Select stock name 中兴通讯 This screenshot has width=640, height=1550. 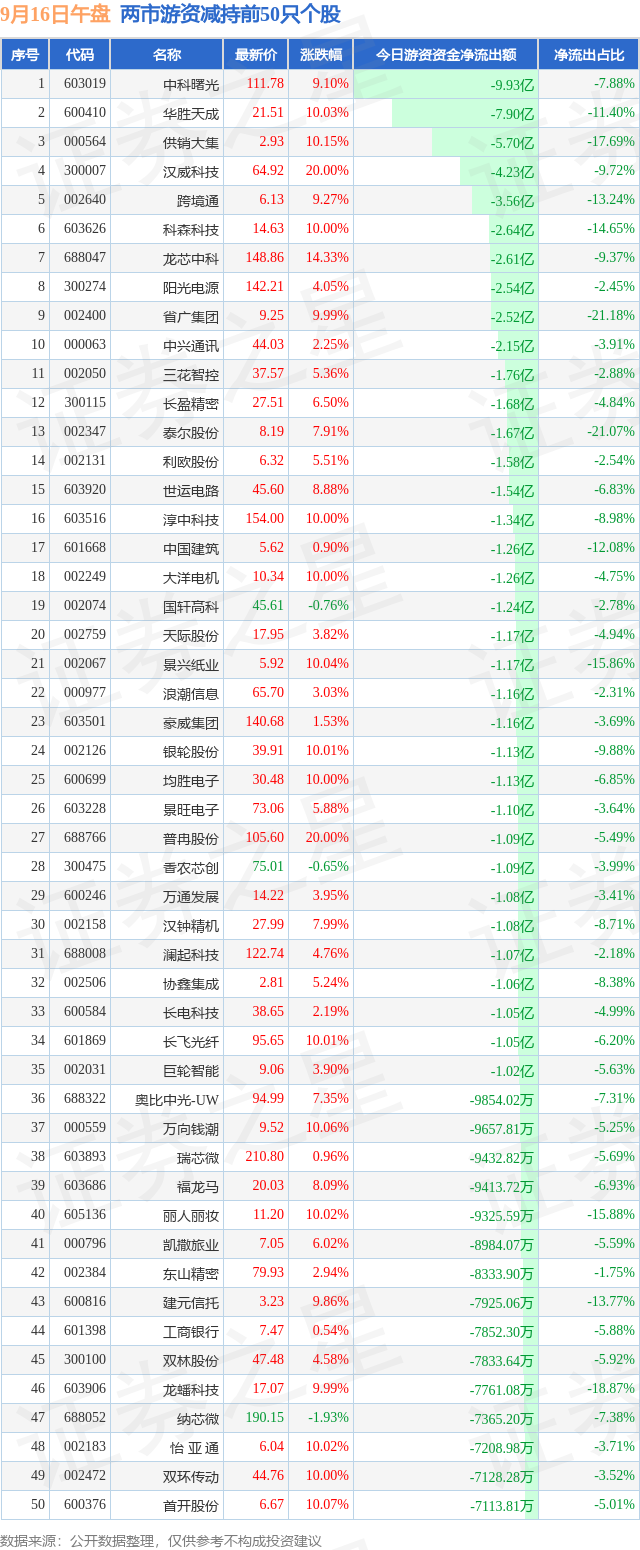click(x=190, y=345)
